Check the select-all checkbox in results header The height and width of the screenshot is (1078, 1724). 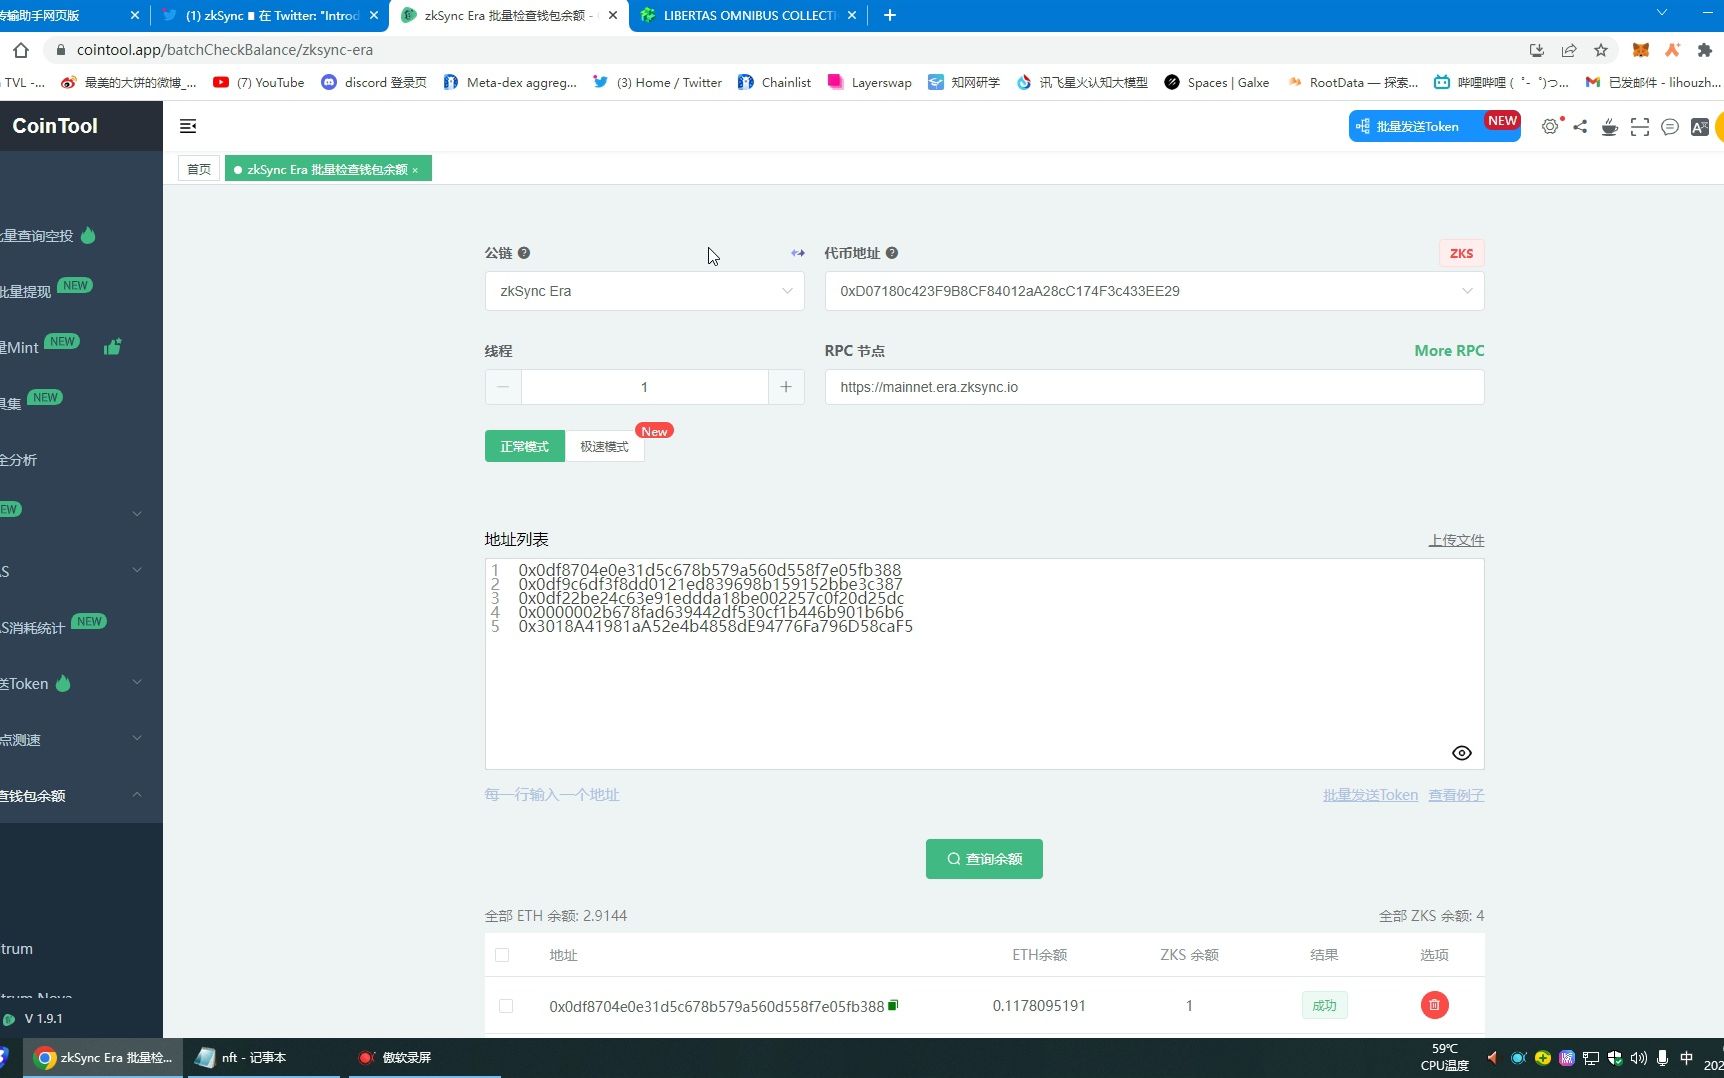(502, 955)
